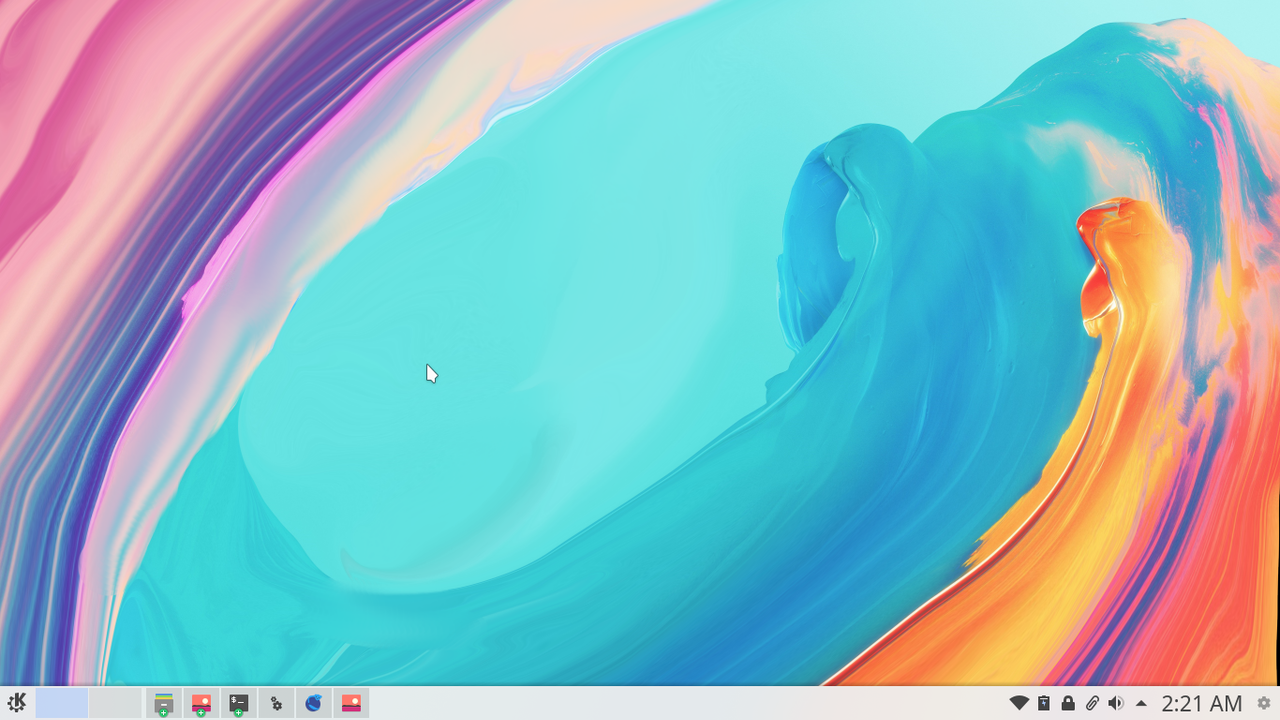Open the image app without plus badge
This screenshot has height=720, width=1280.
(351, 703)
